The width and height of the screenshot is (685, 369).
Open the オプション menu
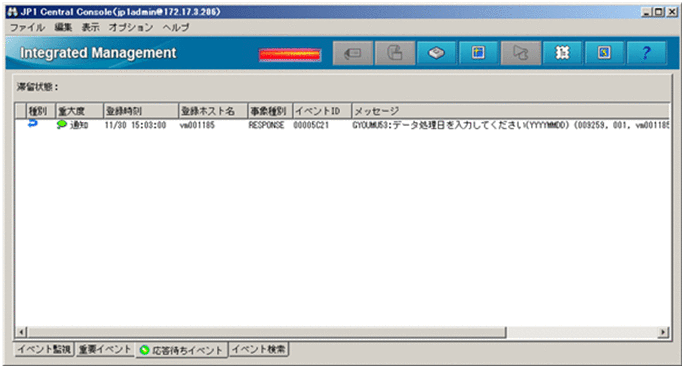(x=131, y=28)
